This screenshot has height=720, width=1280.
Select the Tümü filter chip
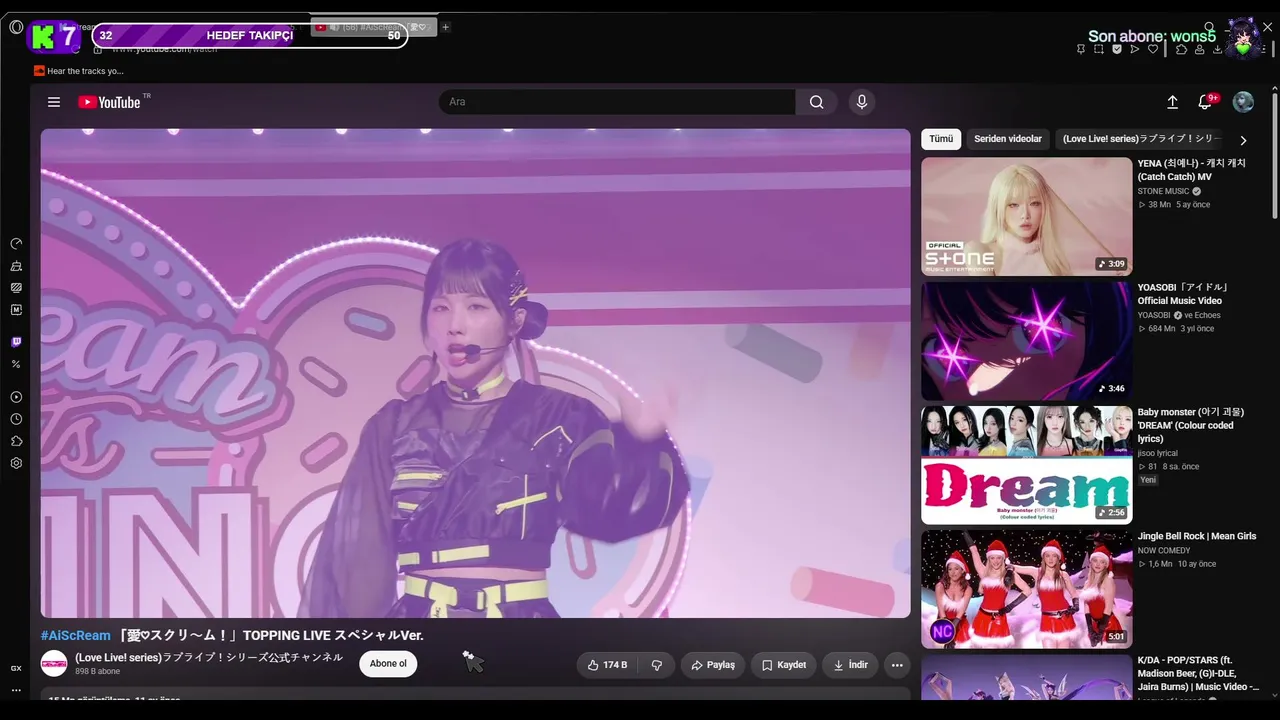click(x=941, y=139)
